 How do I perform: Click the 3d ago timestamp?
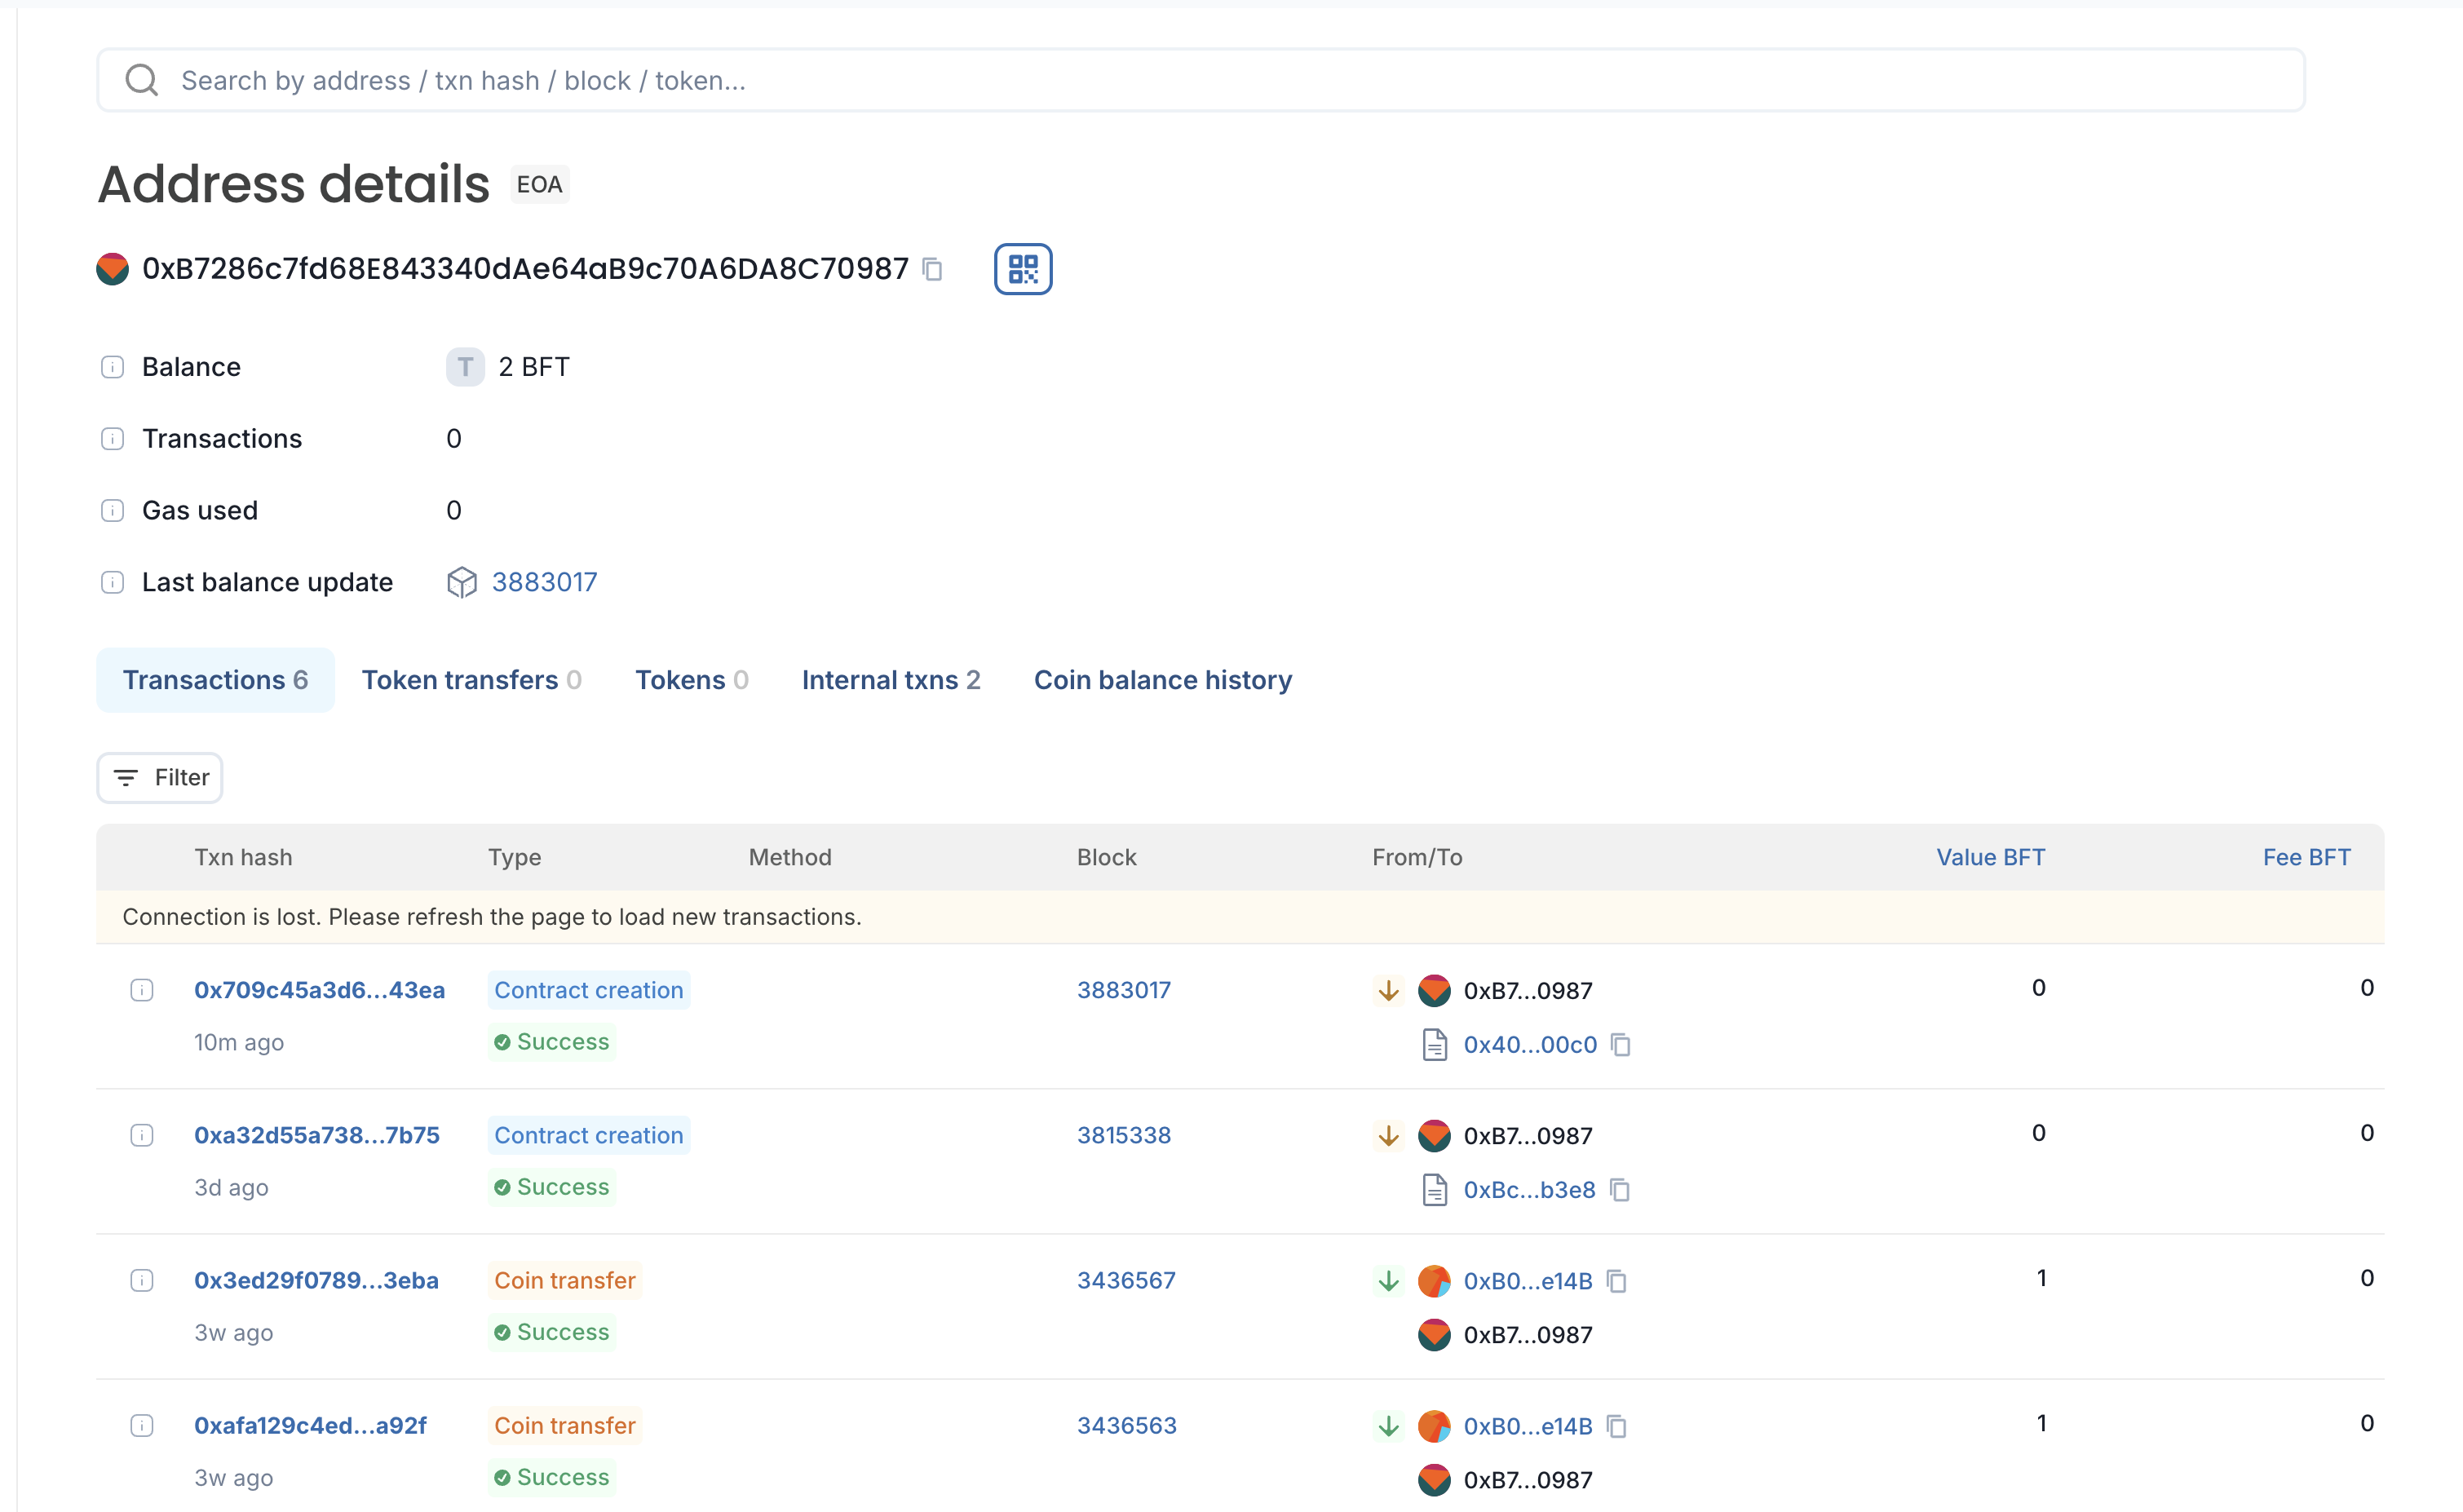pyautogui.click(x=231, y=1187)
